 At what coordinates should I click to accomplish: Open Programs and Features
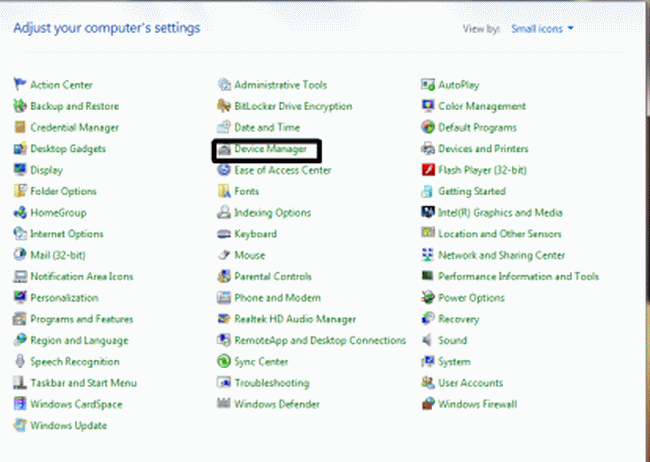tap(81, 319)
